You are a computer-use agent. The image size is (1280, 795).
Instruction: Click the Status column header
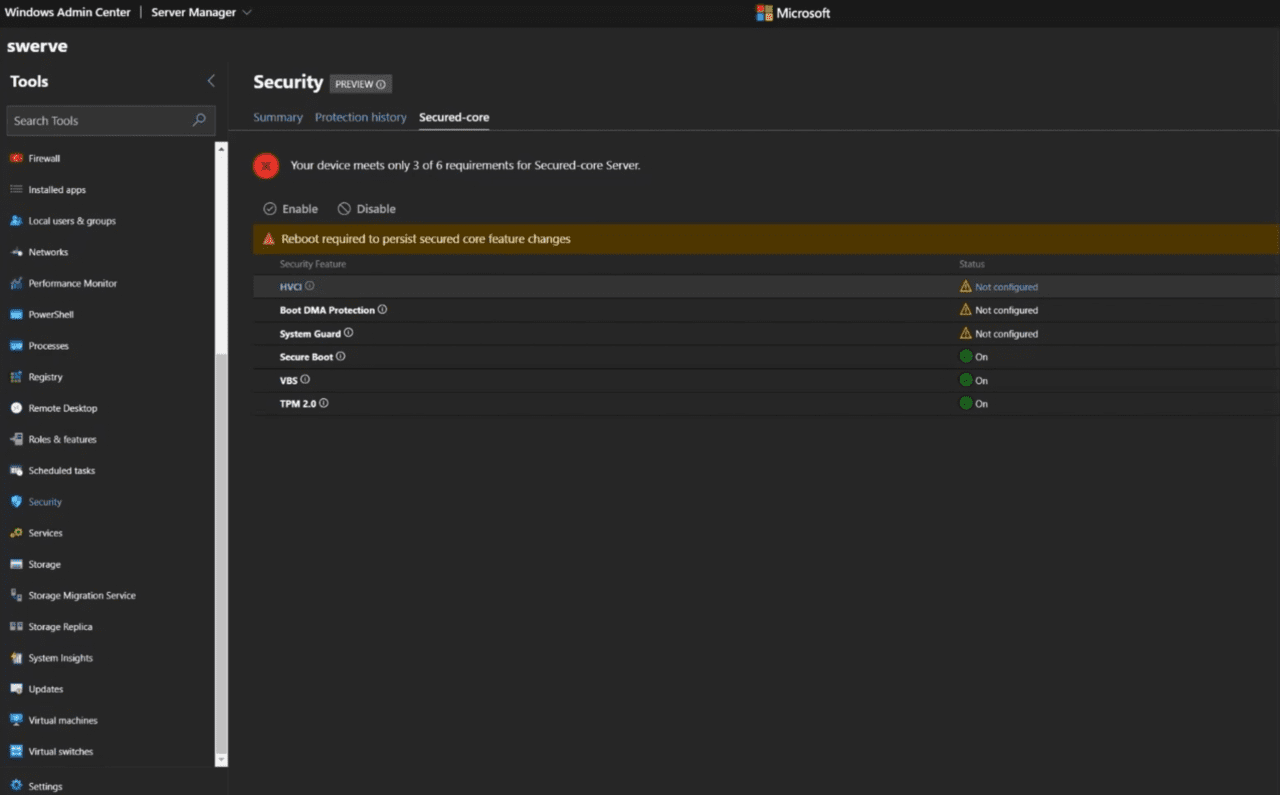(972, 264)
